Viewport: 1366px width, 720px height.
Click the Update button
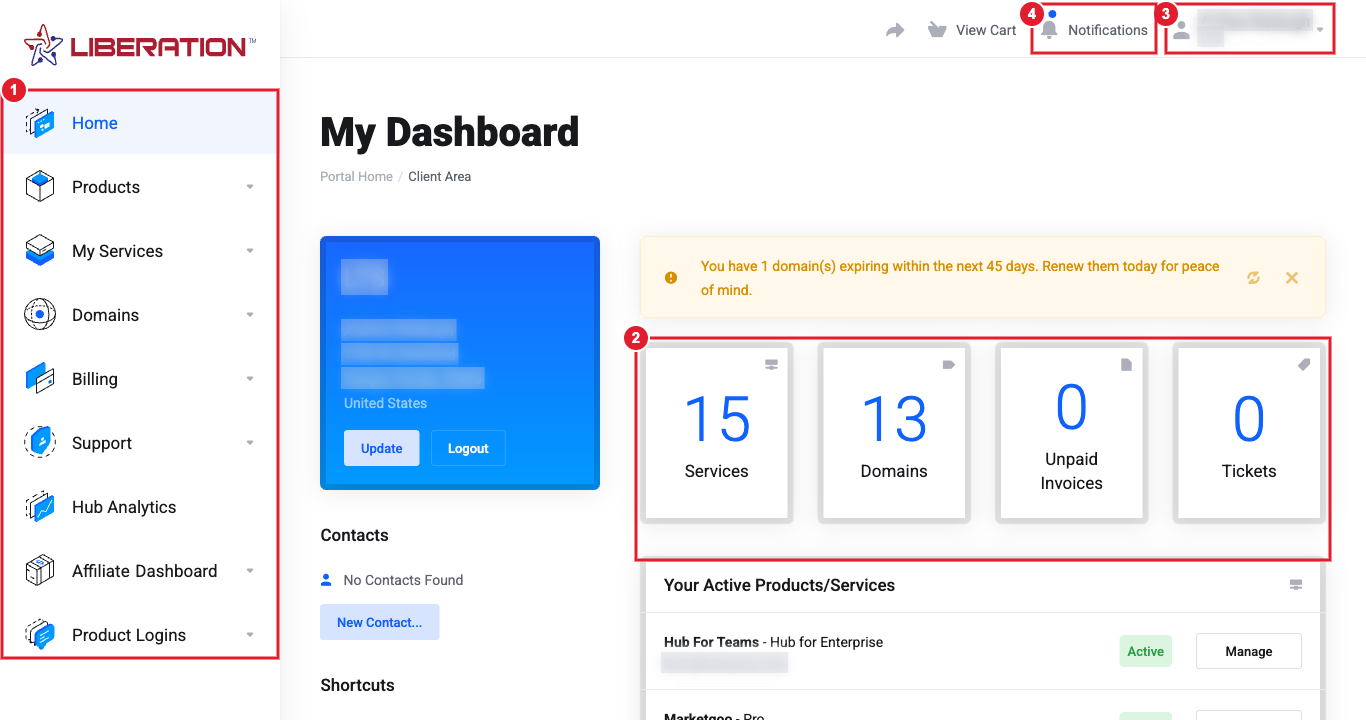381,448
